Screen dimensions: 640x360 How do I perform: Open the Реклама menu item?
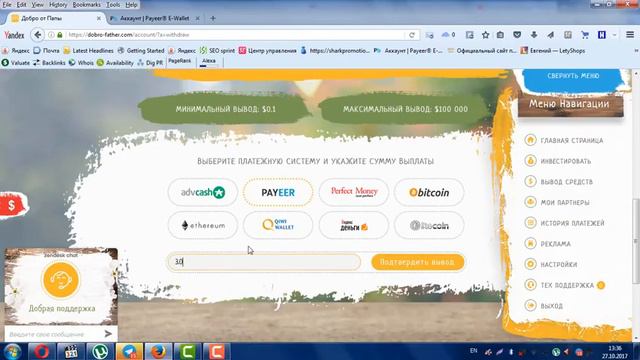[x=556, y=244]
